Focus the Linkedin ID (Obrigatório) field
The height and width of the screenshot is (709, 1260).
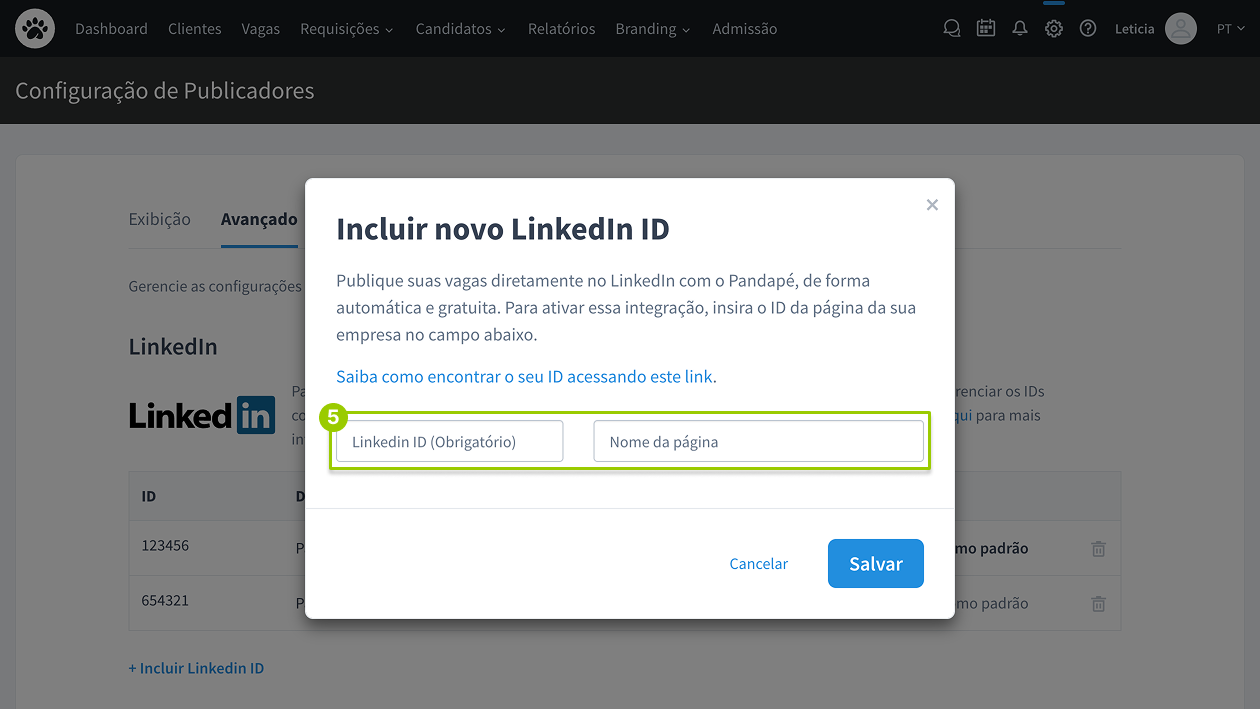coord(449,442)
